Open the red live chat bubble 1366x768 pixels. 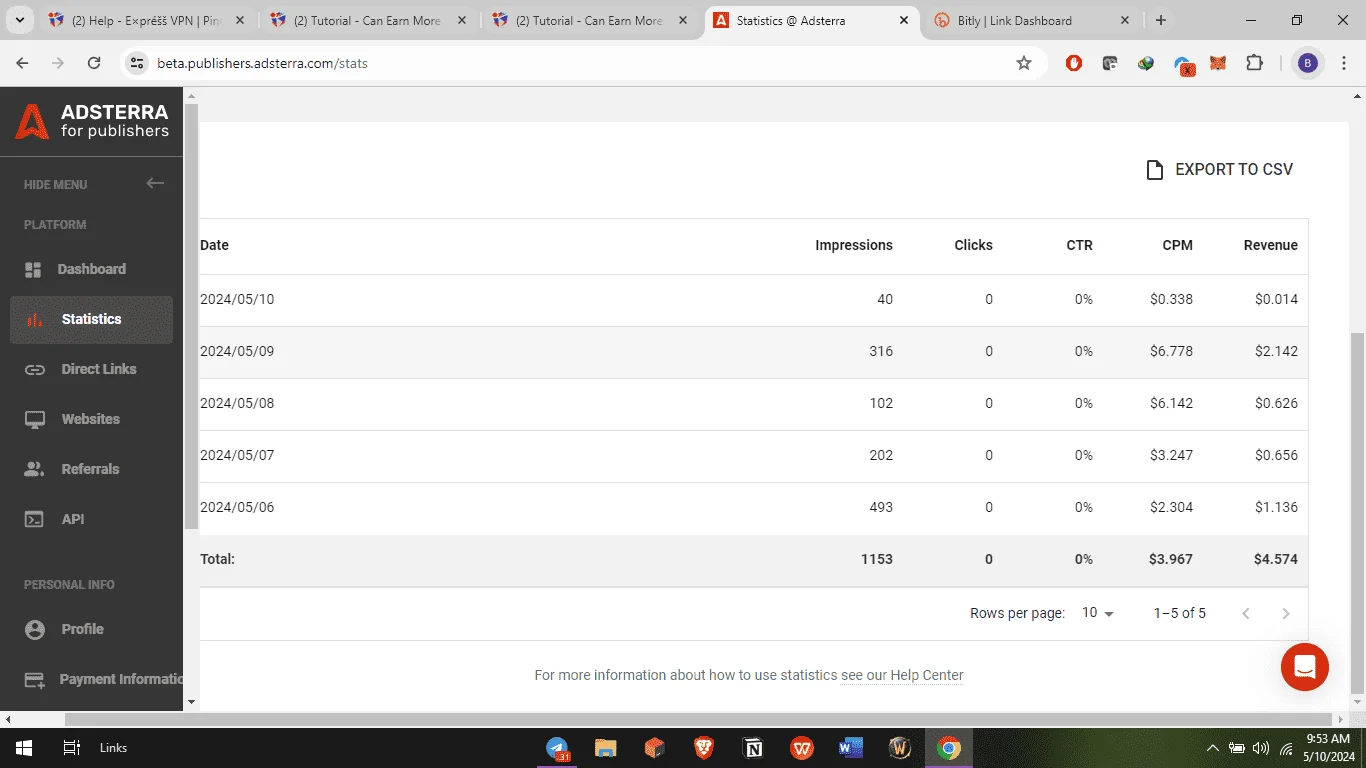point(1305,667)
